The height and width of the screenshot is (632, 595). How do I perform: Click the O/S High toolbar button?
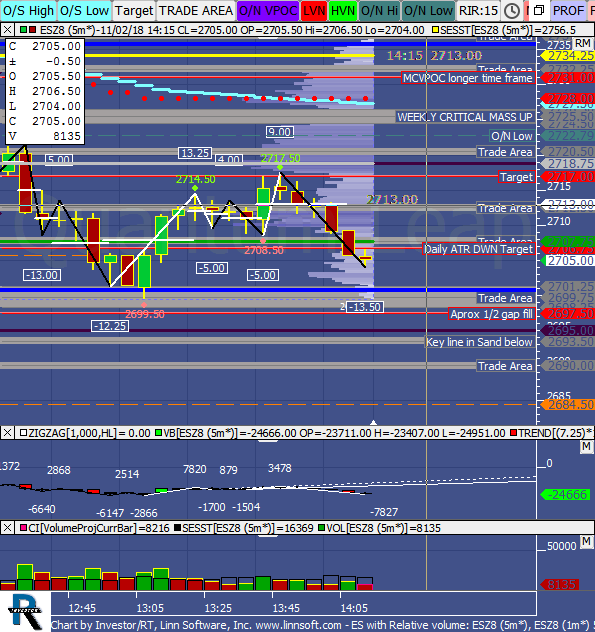coord(28,11)
